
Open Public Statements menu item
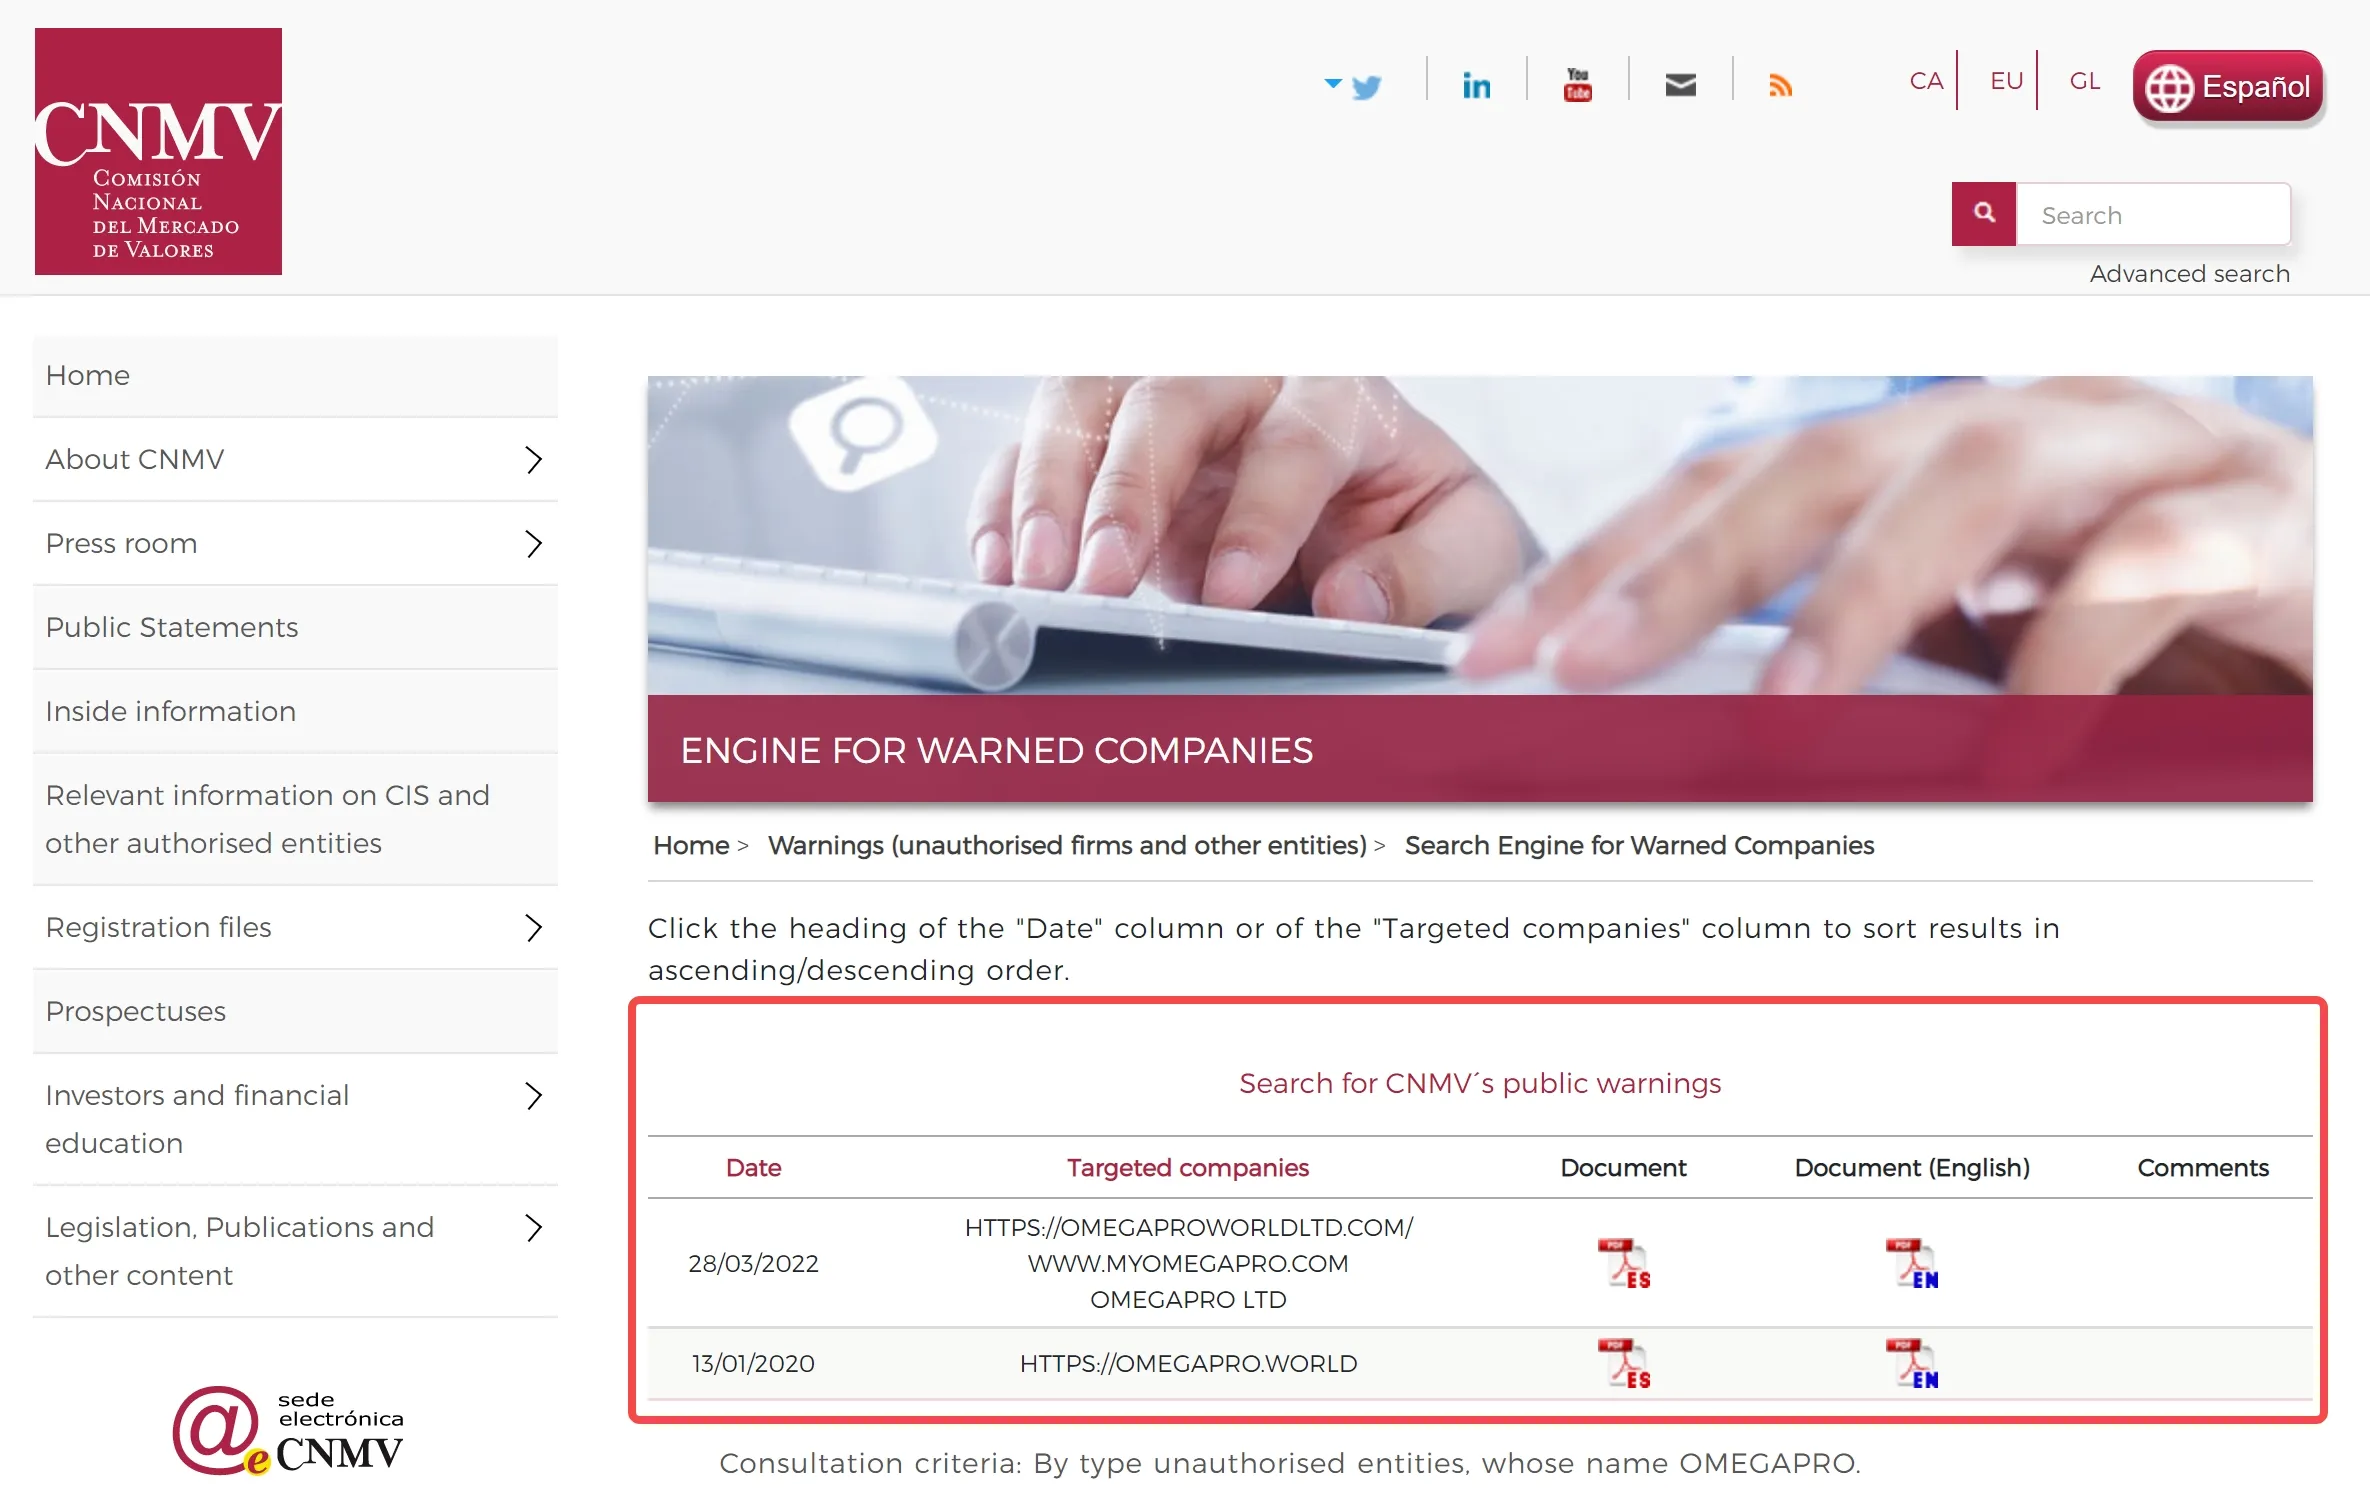pyautogui.click(x=295, y=627)
